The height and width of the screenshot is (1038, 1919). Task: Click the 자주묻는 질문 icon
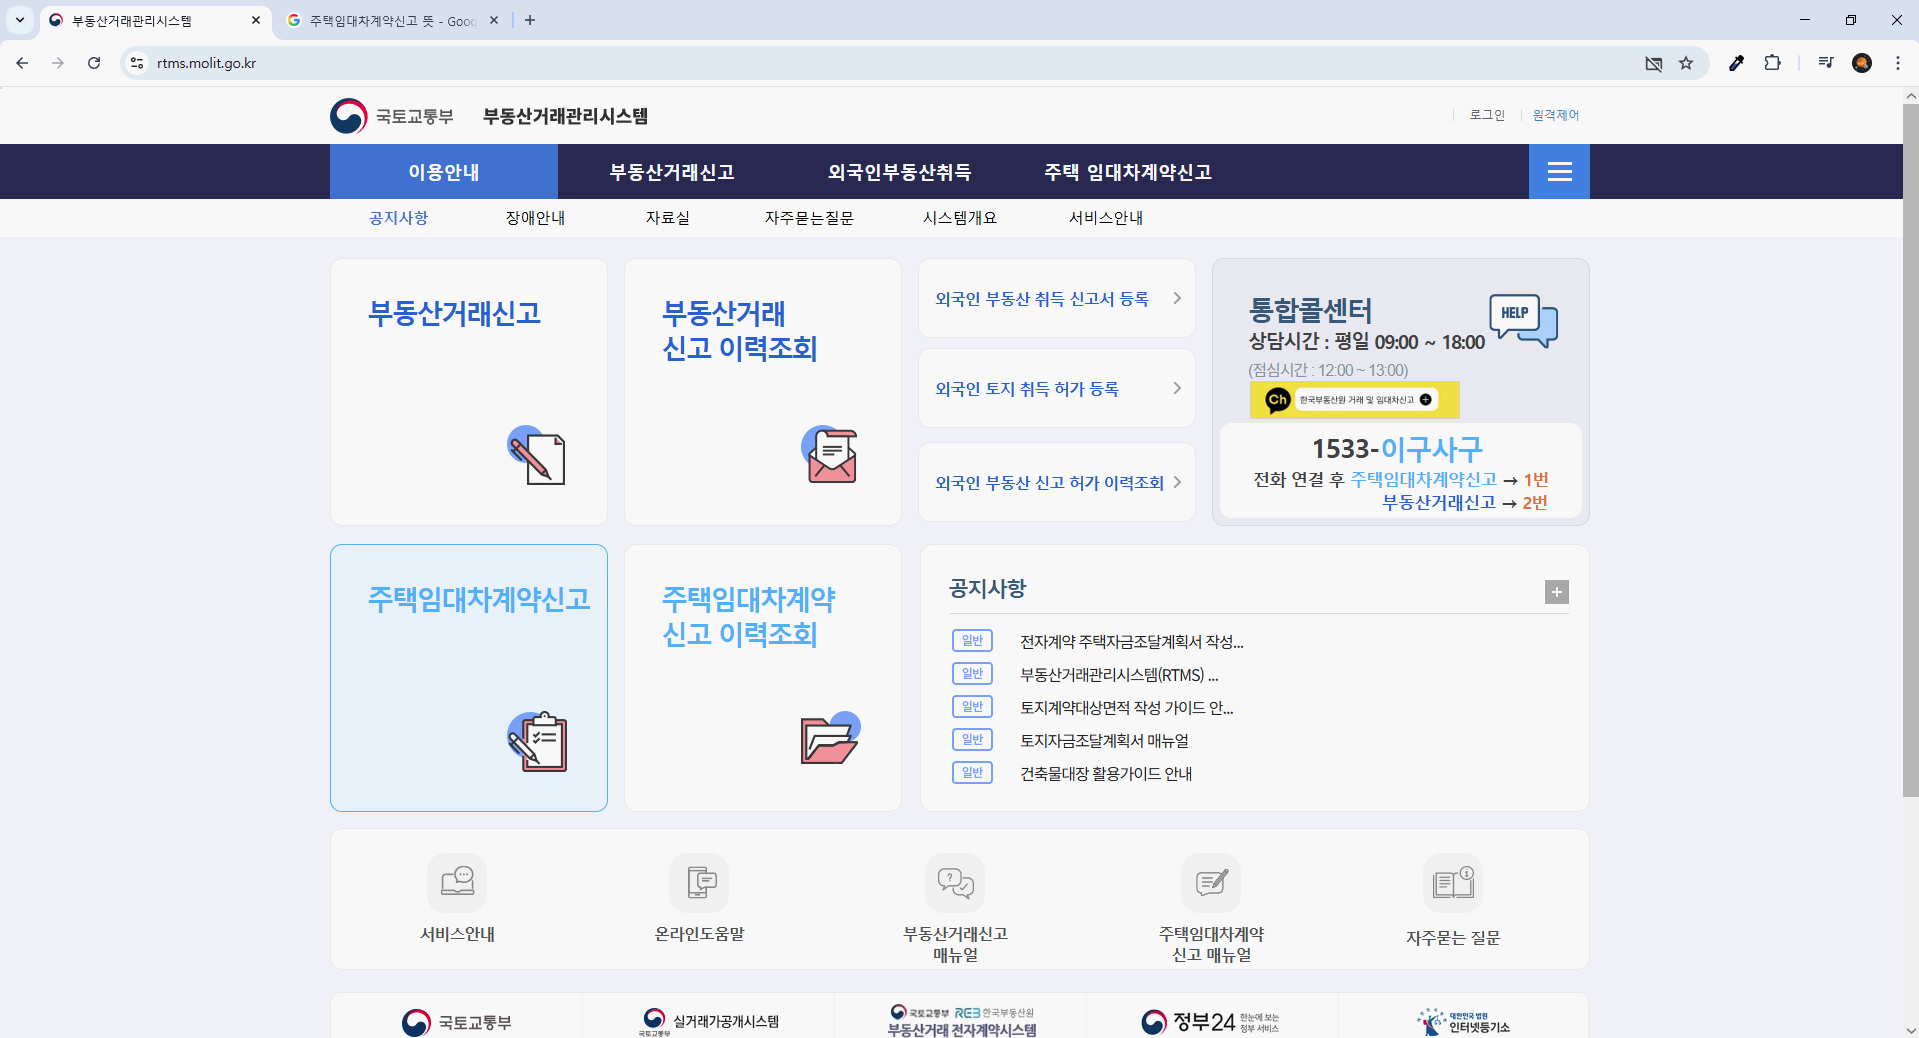point(1452,884)
